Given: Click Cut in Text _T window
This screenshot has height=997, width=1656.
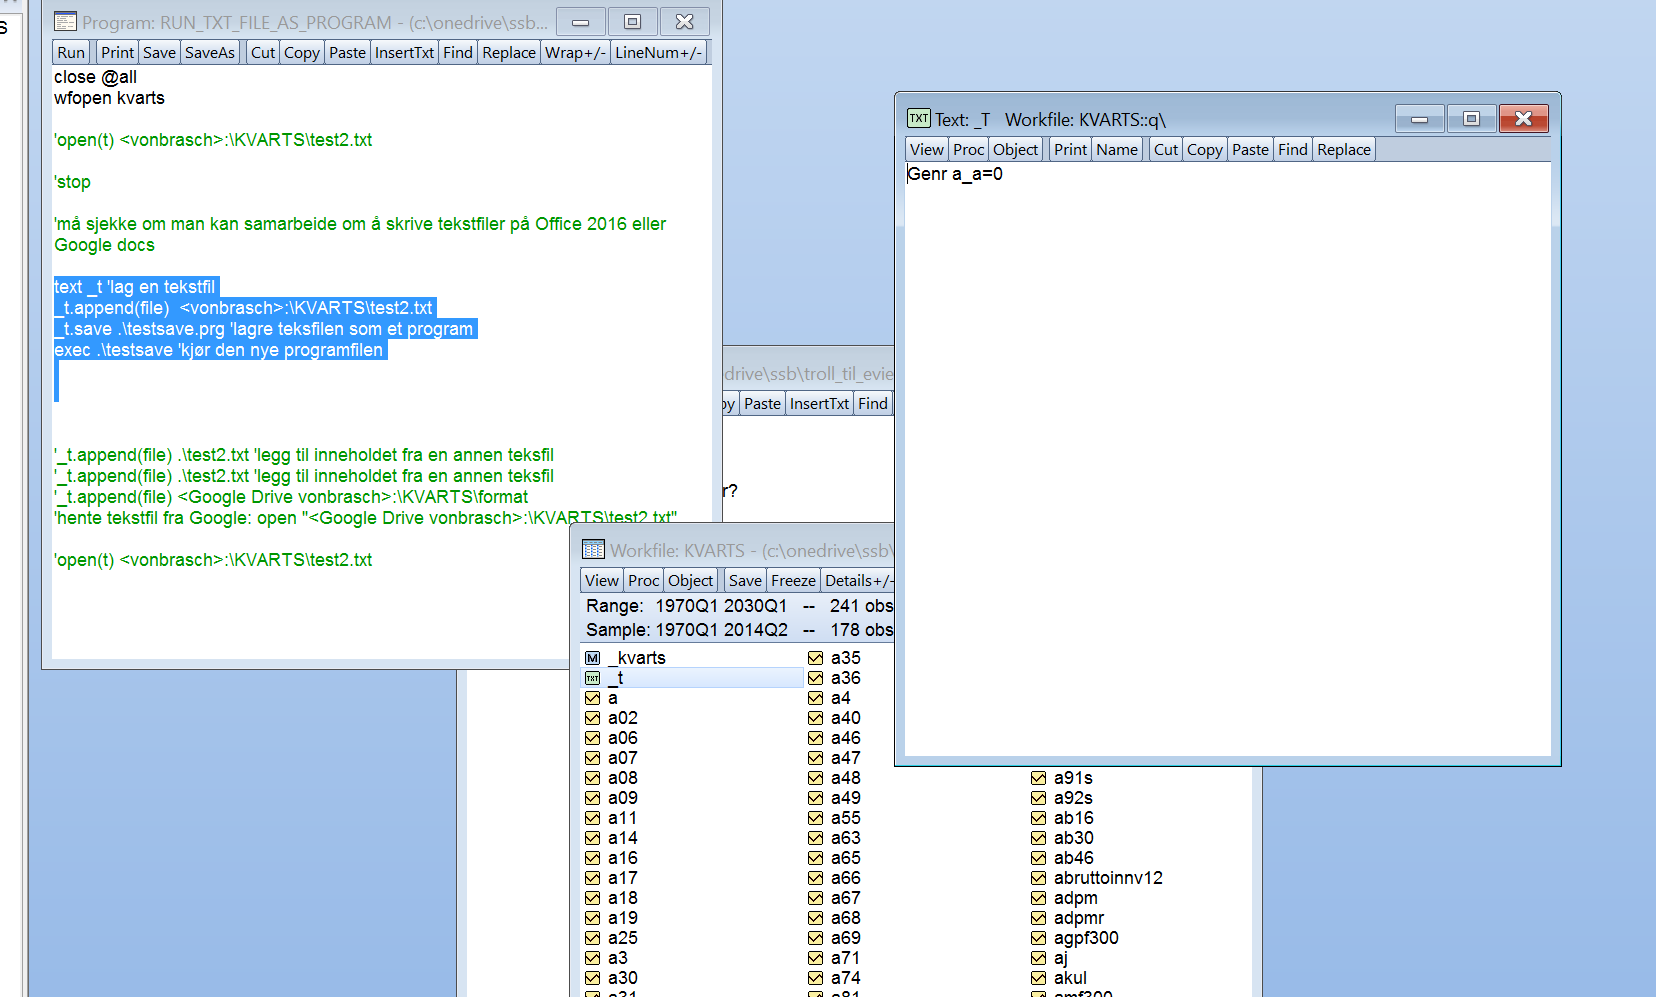Looking at the screenshot, I should pyautogui.click(x=1166, y=149).
